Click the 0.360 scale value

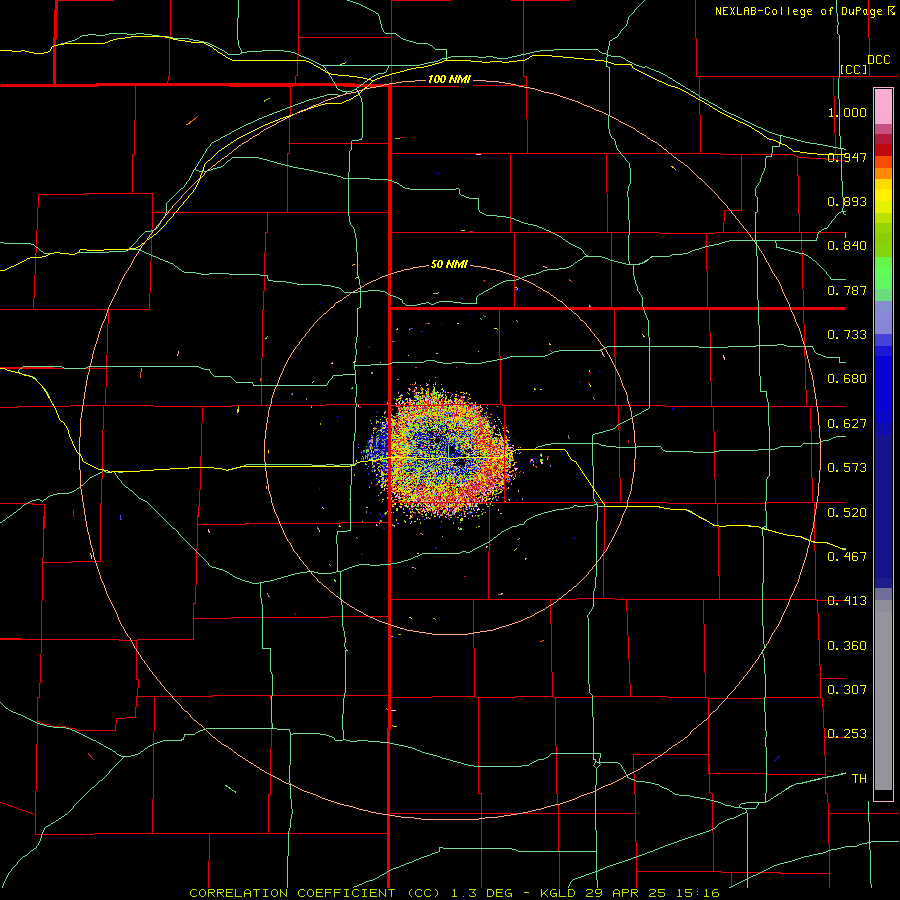coord(847,645)
